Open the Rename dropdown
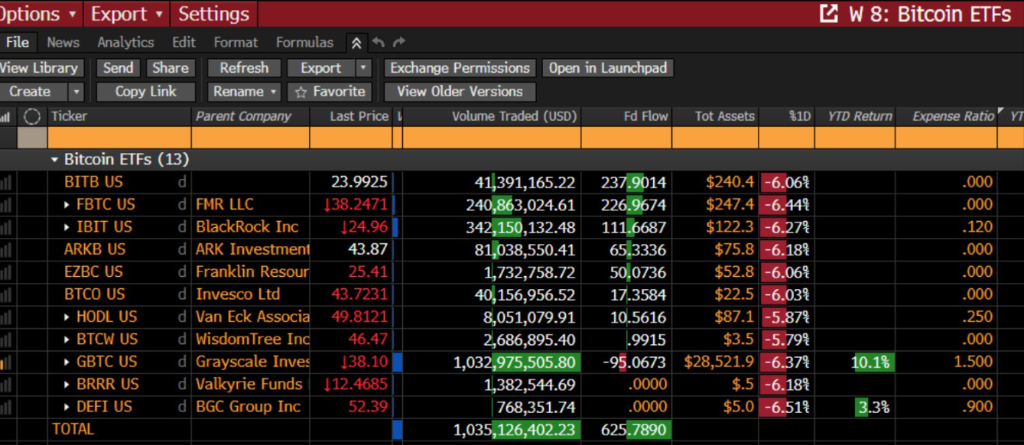Image resolution: width=1024 pixels, height=445 pixels. (245, 92)
